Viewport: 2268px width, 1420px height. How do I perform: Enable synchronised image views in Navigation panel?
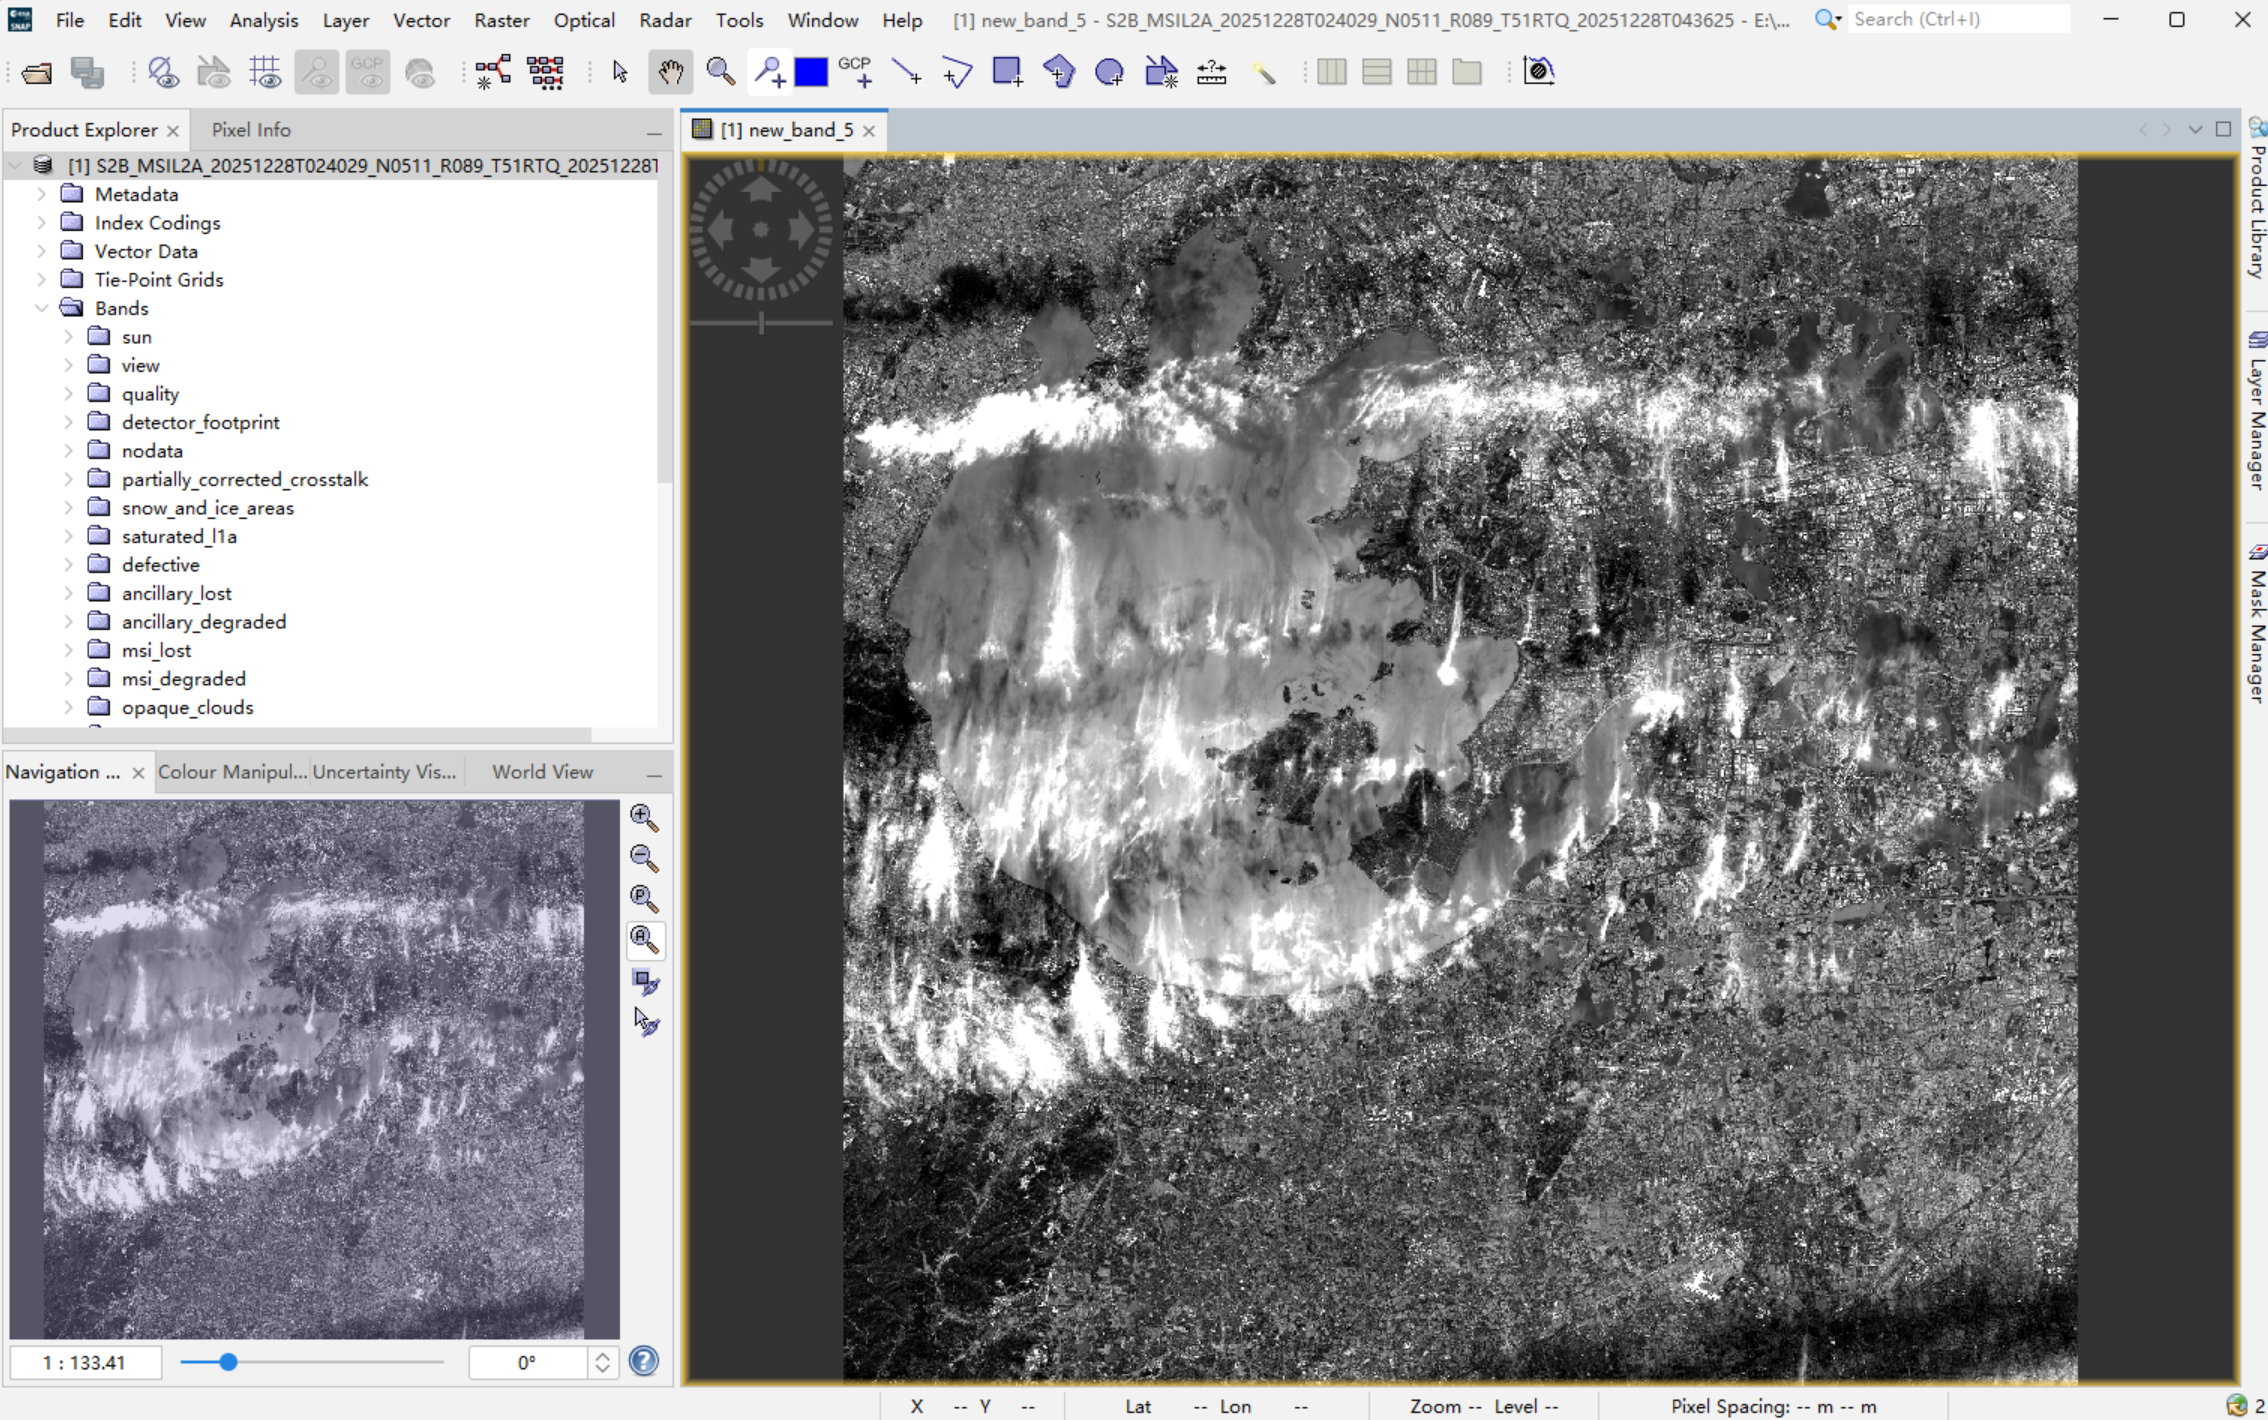click(x=645, y=983)
